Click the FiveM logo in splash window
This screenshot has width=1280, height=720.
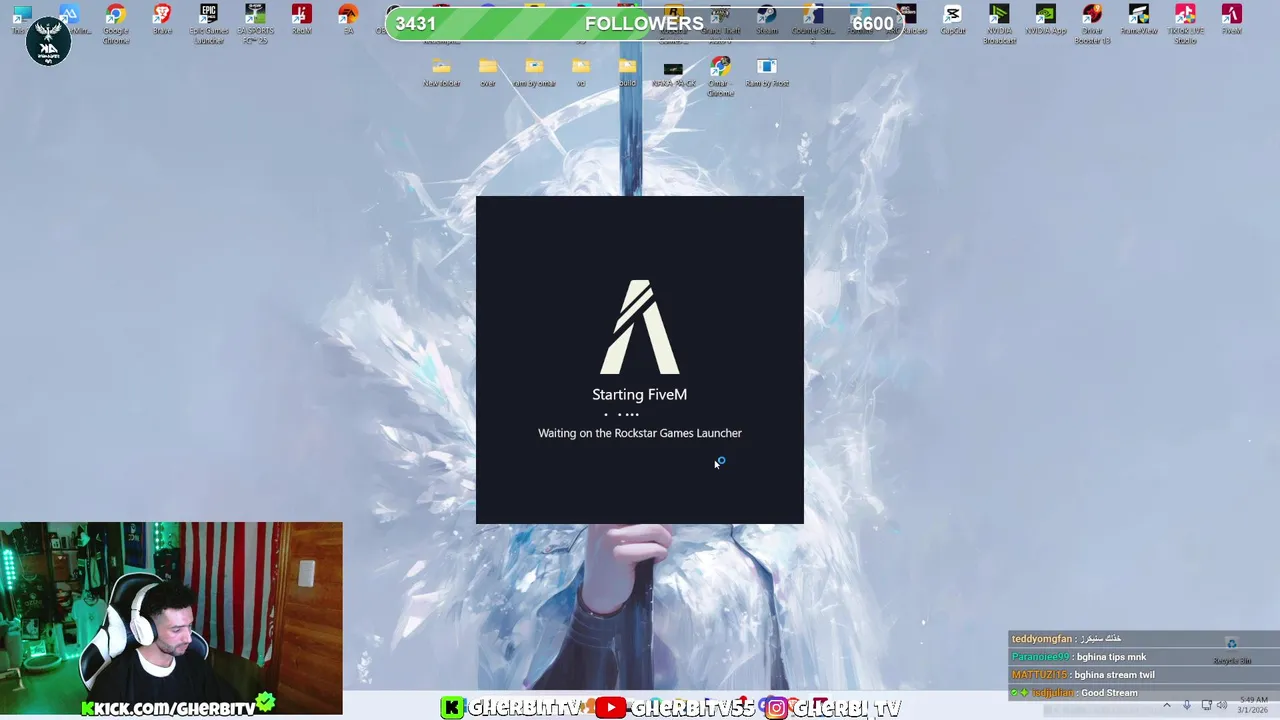pos(640,327)
